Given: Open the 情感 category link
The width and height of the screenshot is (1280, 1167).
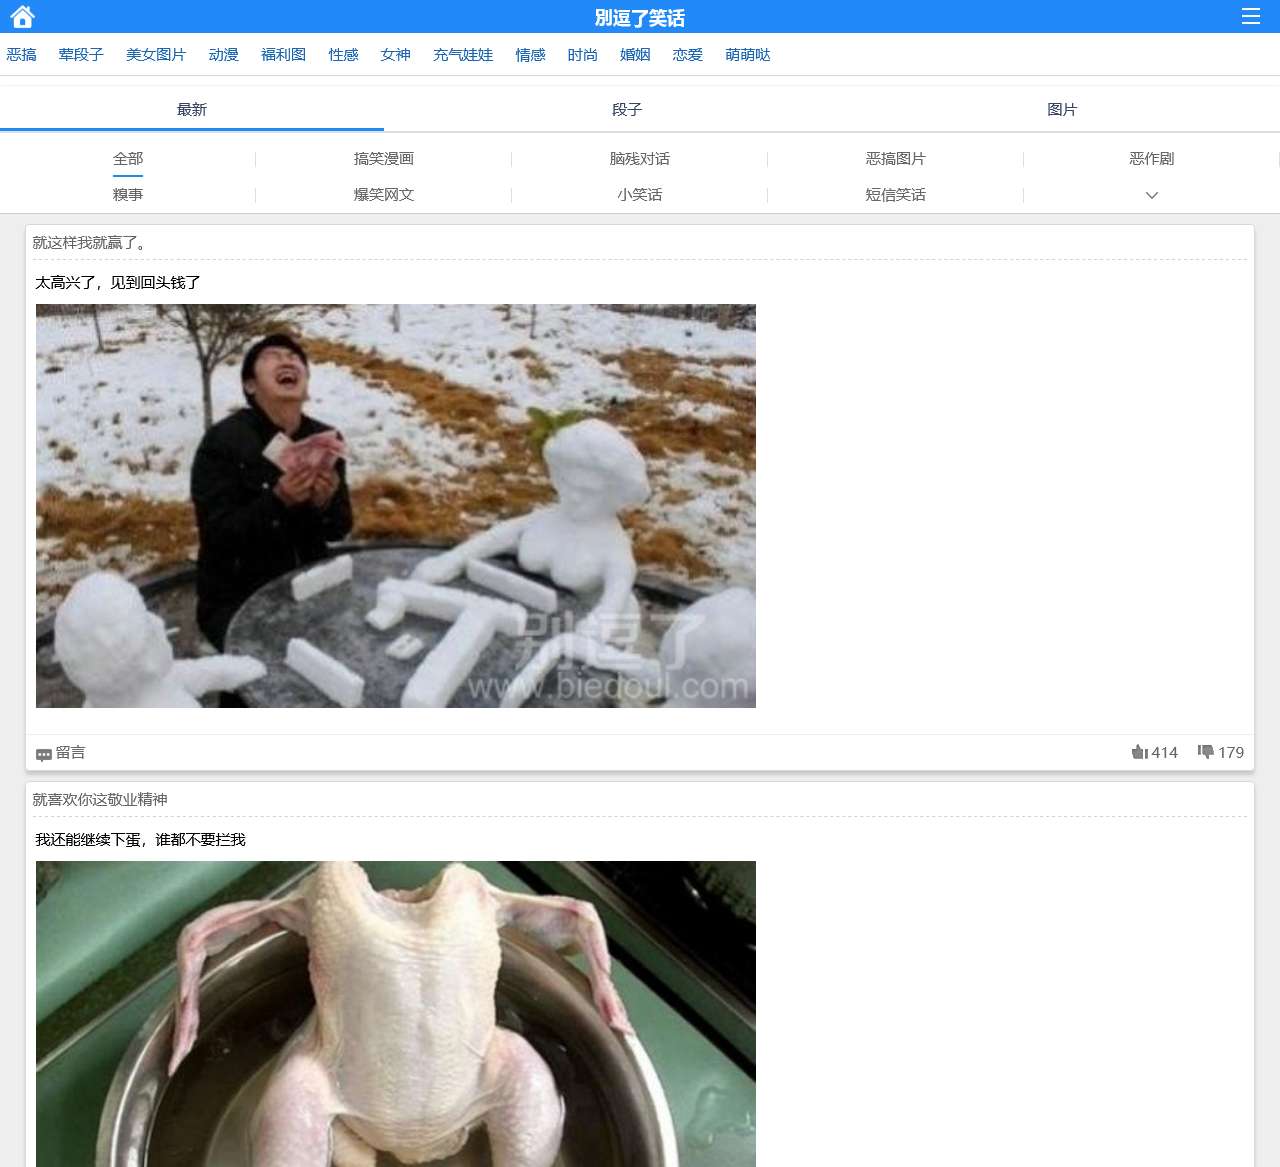Looking at the screenshot, I should click(x=531, y=55).
